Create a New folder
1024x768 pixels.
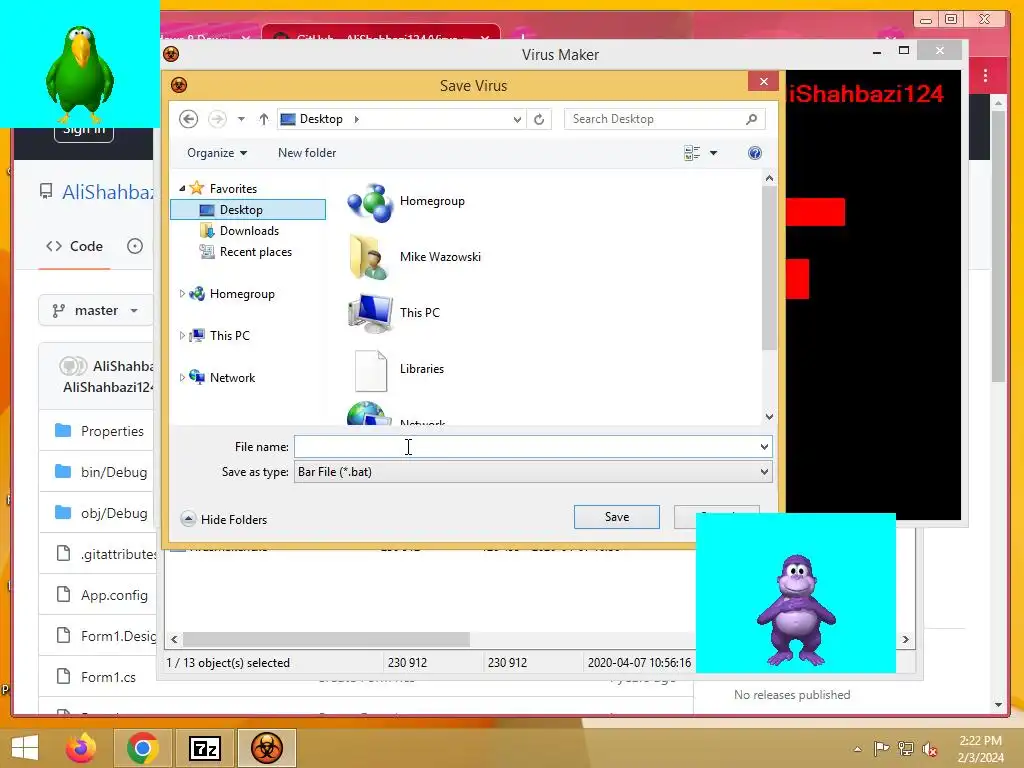click(307, 153)
